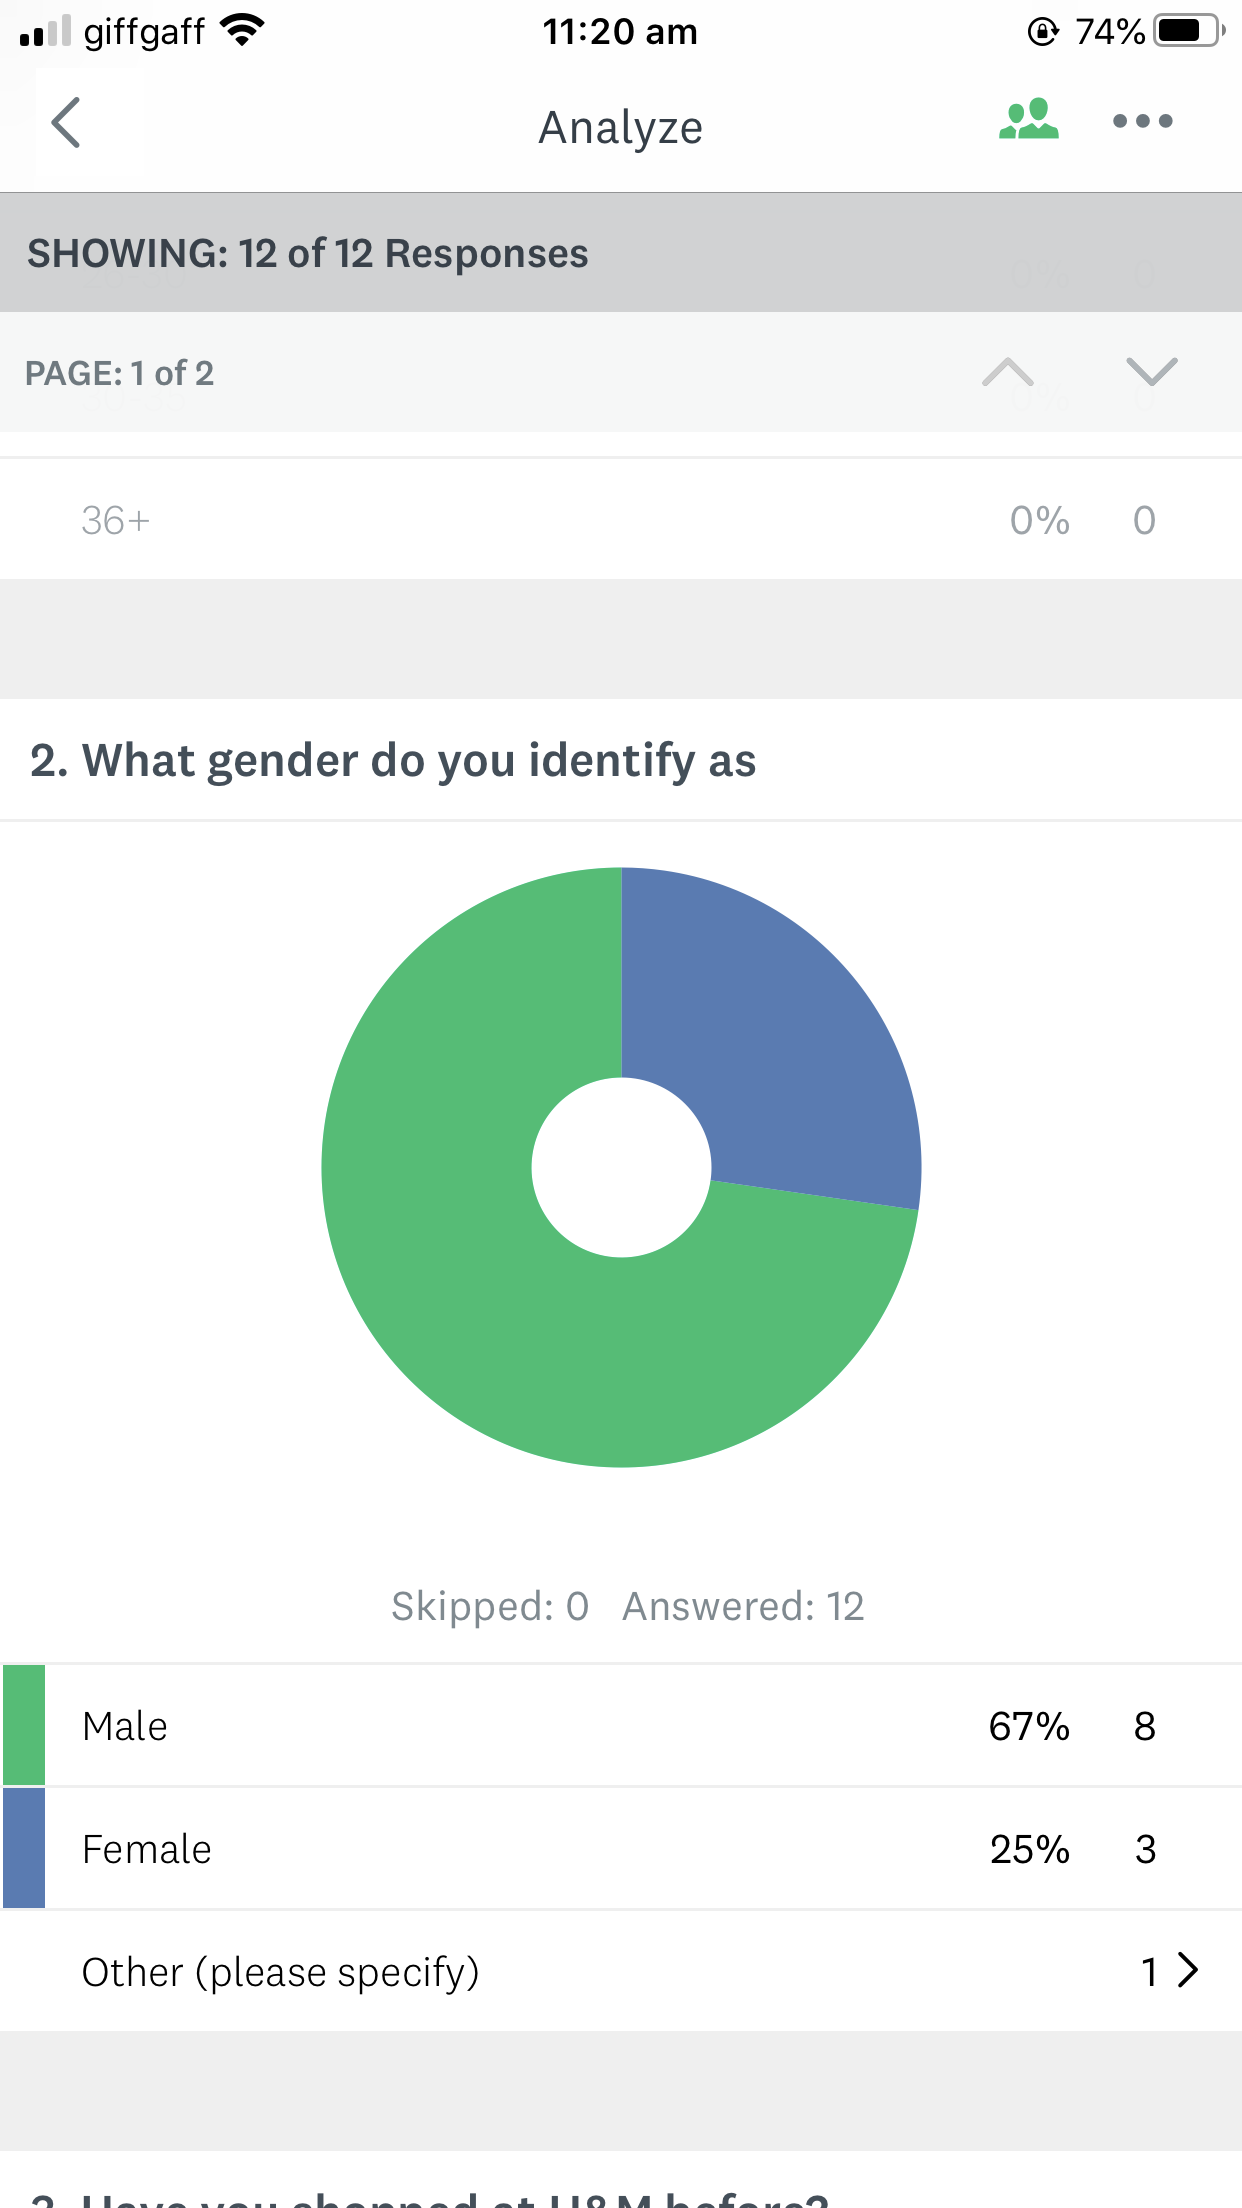Image resolution: width=1242 pixels, height=2208 pixels.
Task: Go to previous page with up chevron
Action: (x=1007, y=372)
